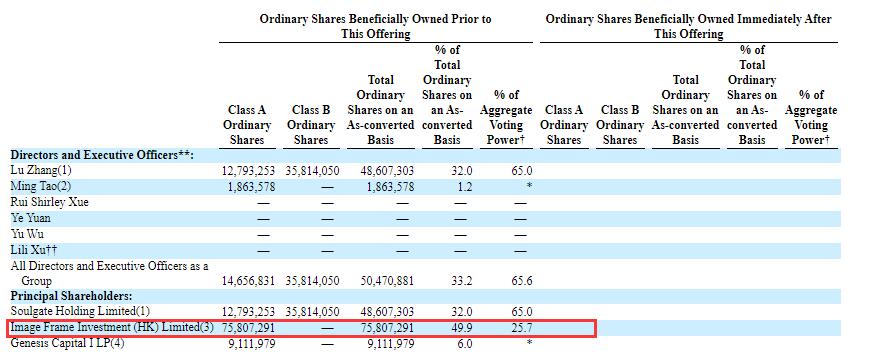
Task: Select the 25.7 voting power value
Action: tap(521, 328)
